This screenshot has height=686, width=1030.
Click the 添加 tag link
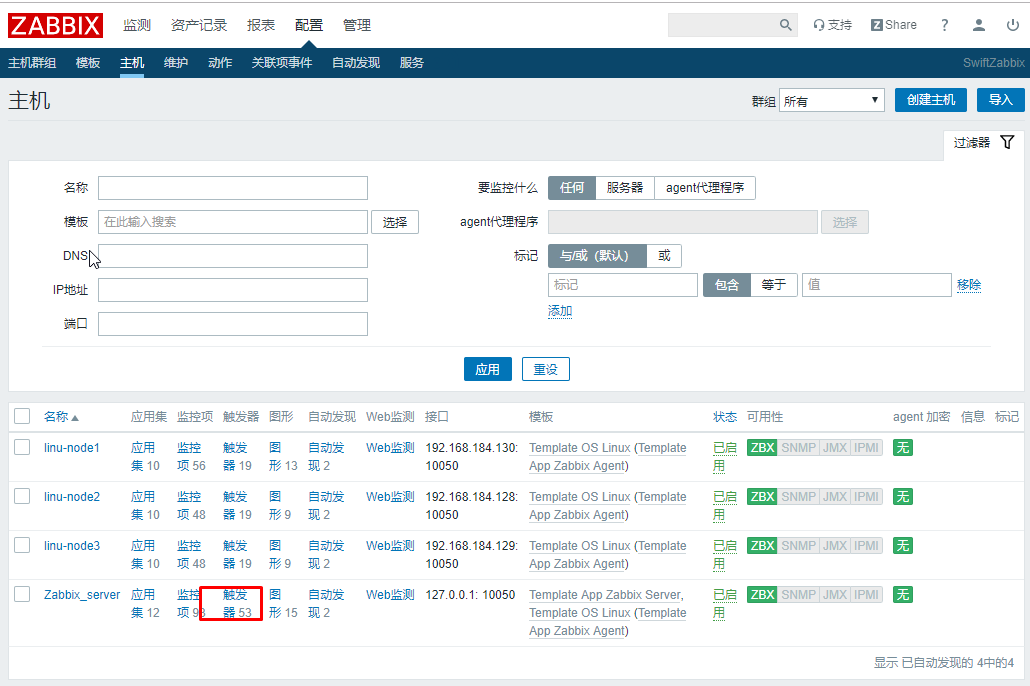point(560,311)
